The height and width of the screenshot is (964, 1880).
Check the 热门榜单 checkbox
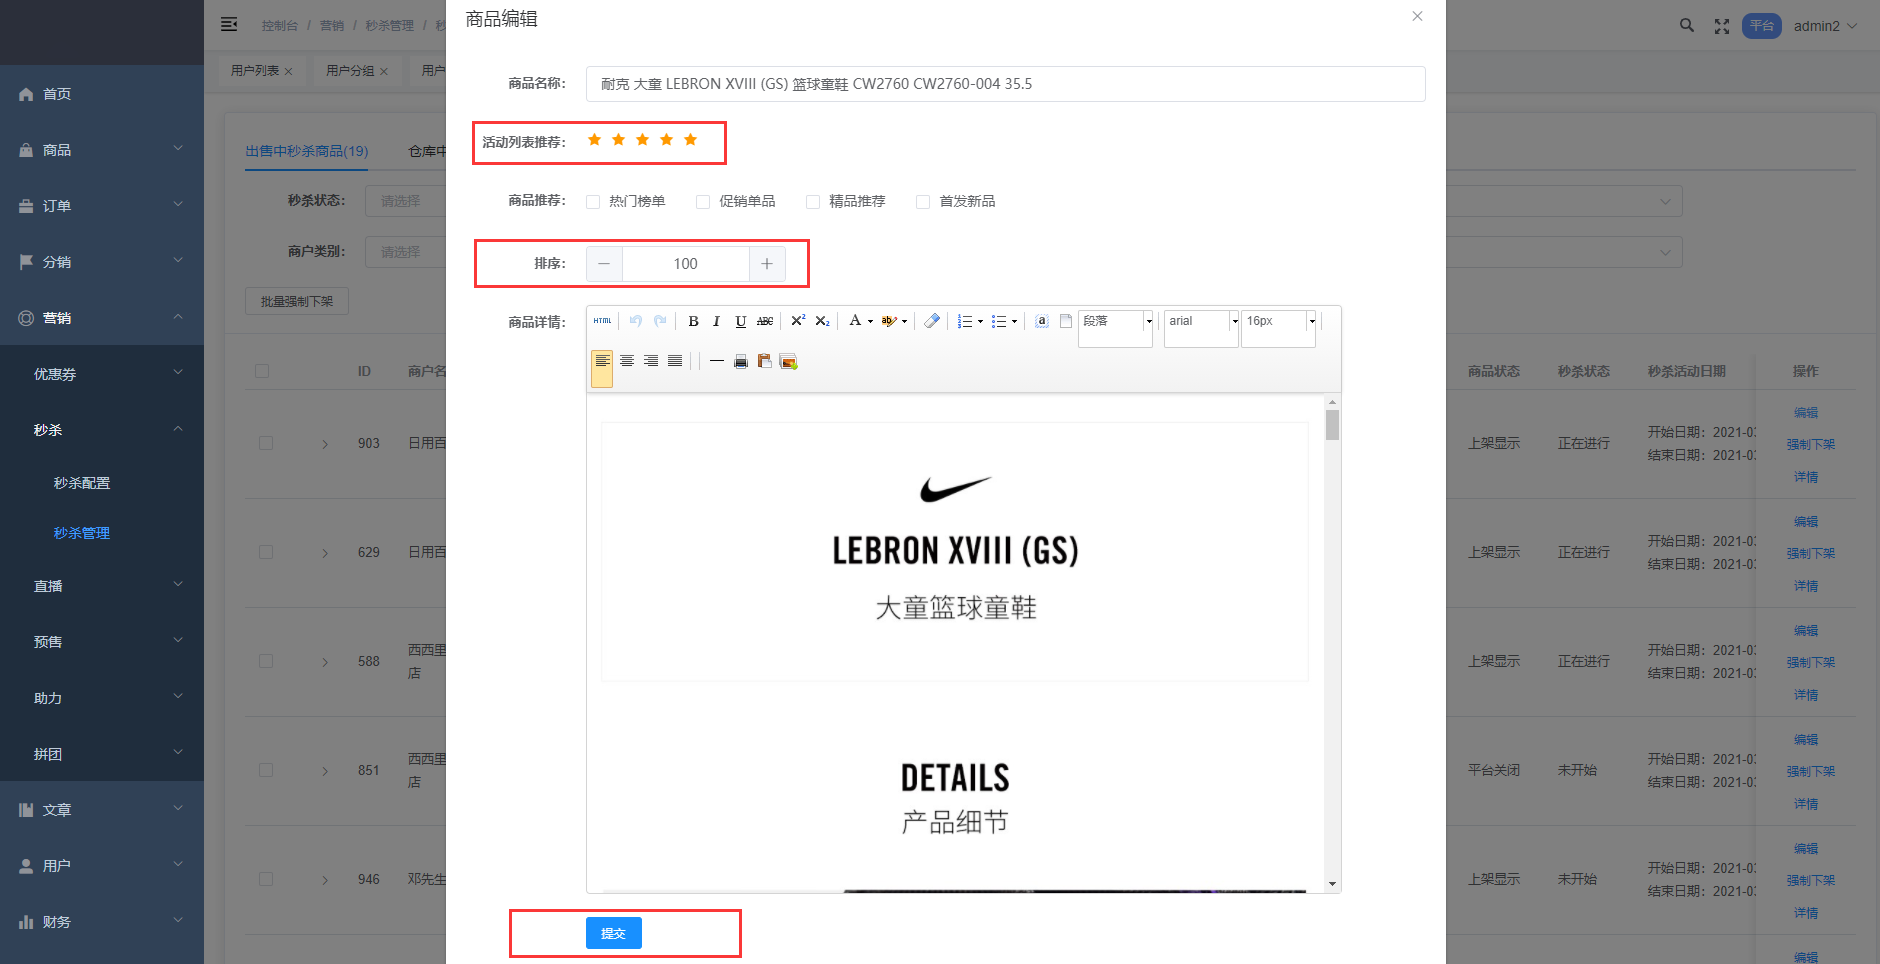click(x=593, y=202)
